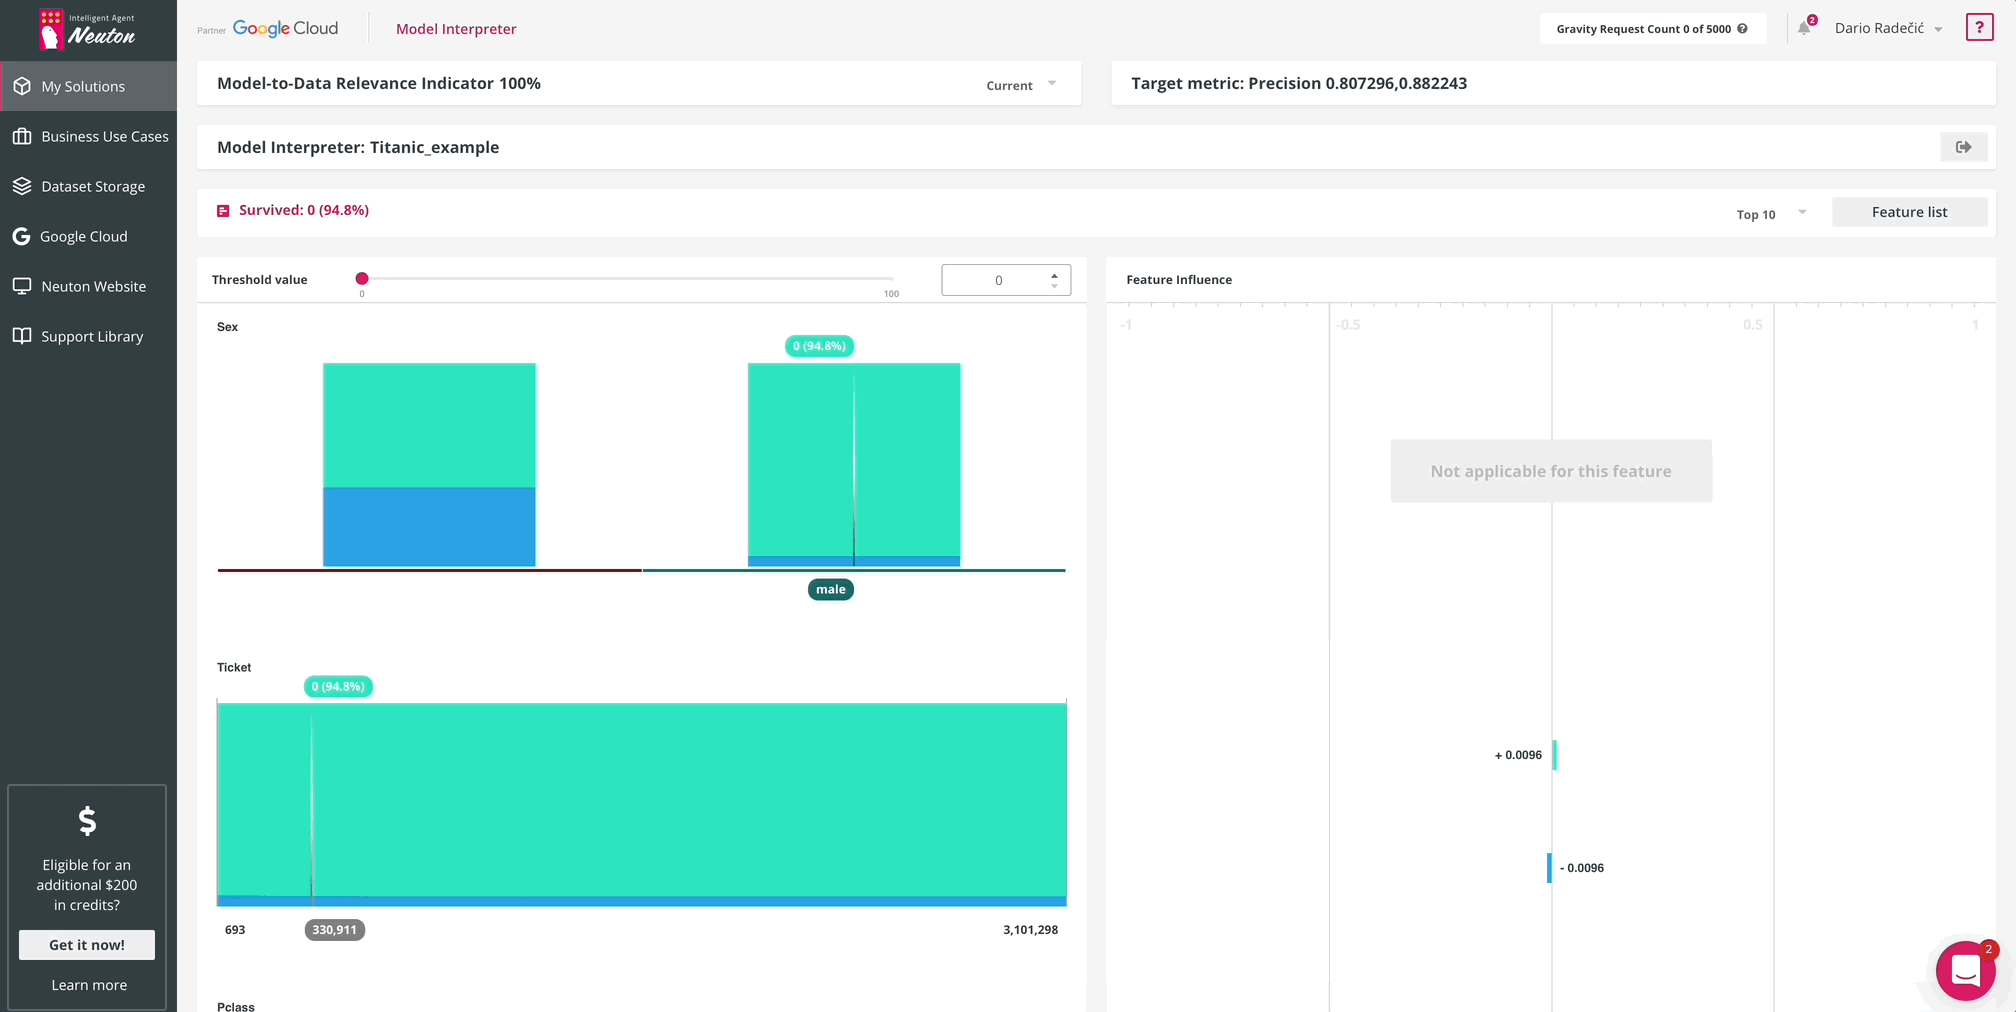This screenshot has height=1012, width=2016.
Task: Click the Feature list button
Action: 1909,212
